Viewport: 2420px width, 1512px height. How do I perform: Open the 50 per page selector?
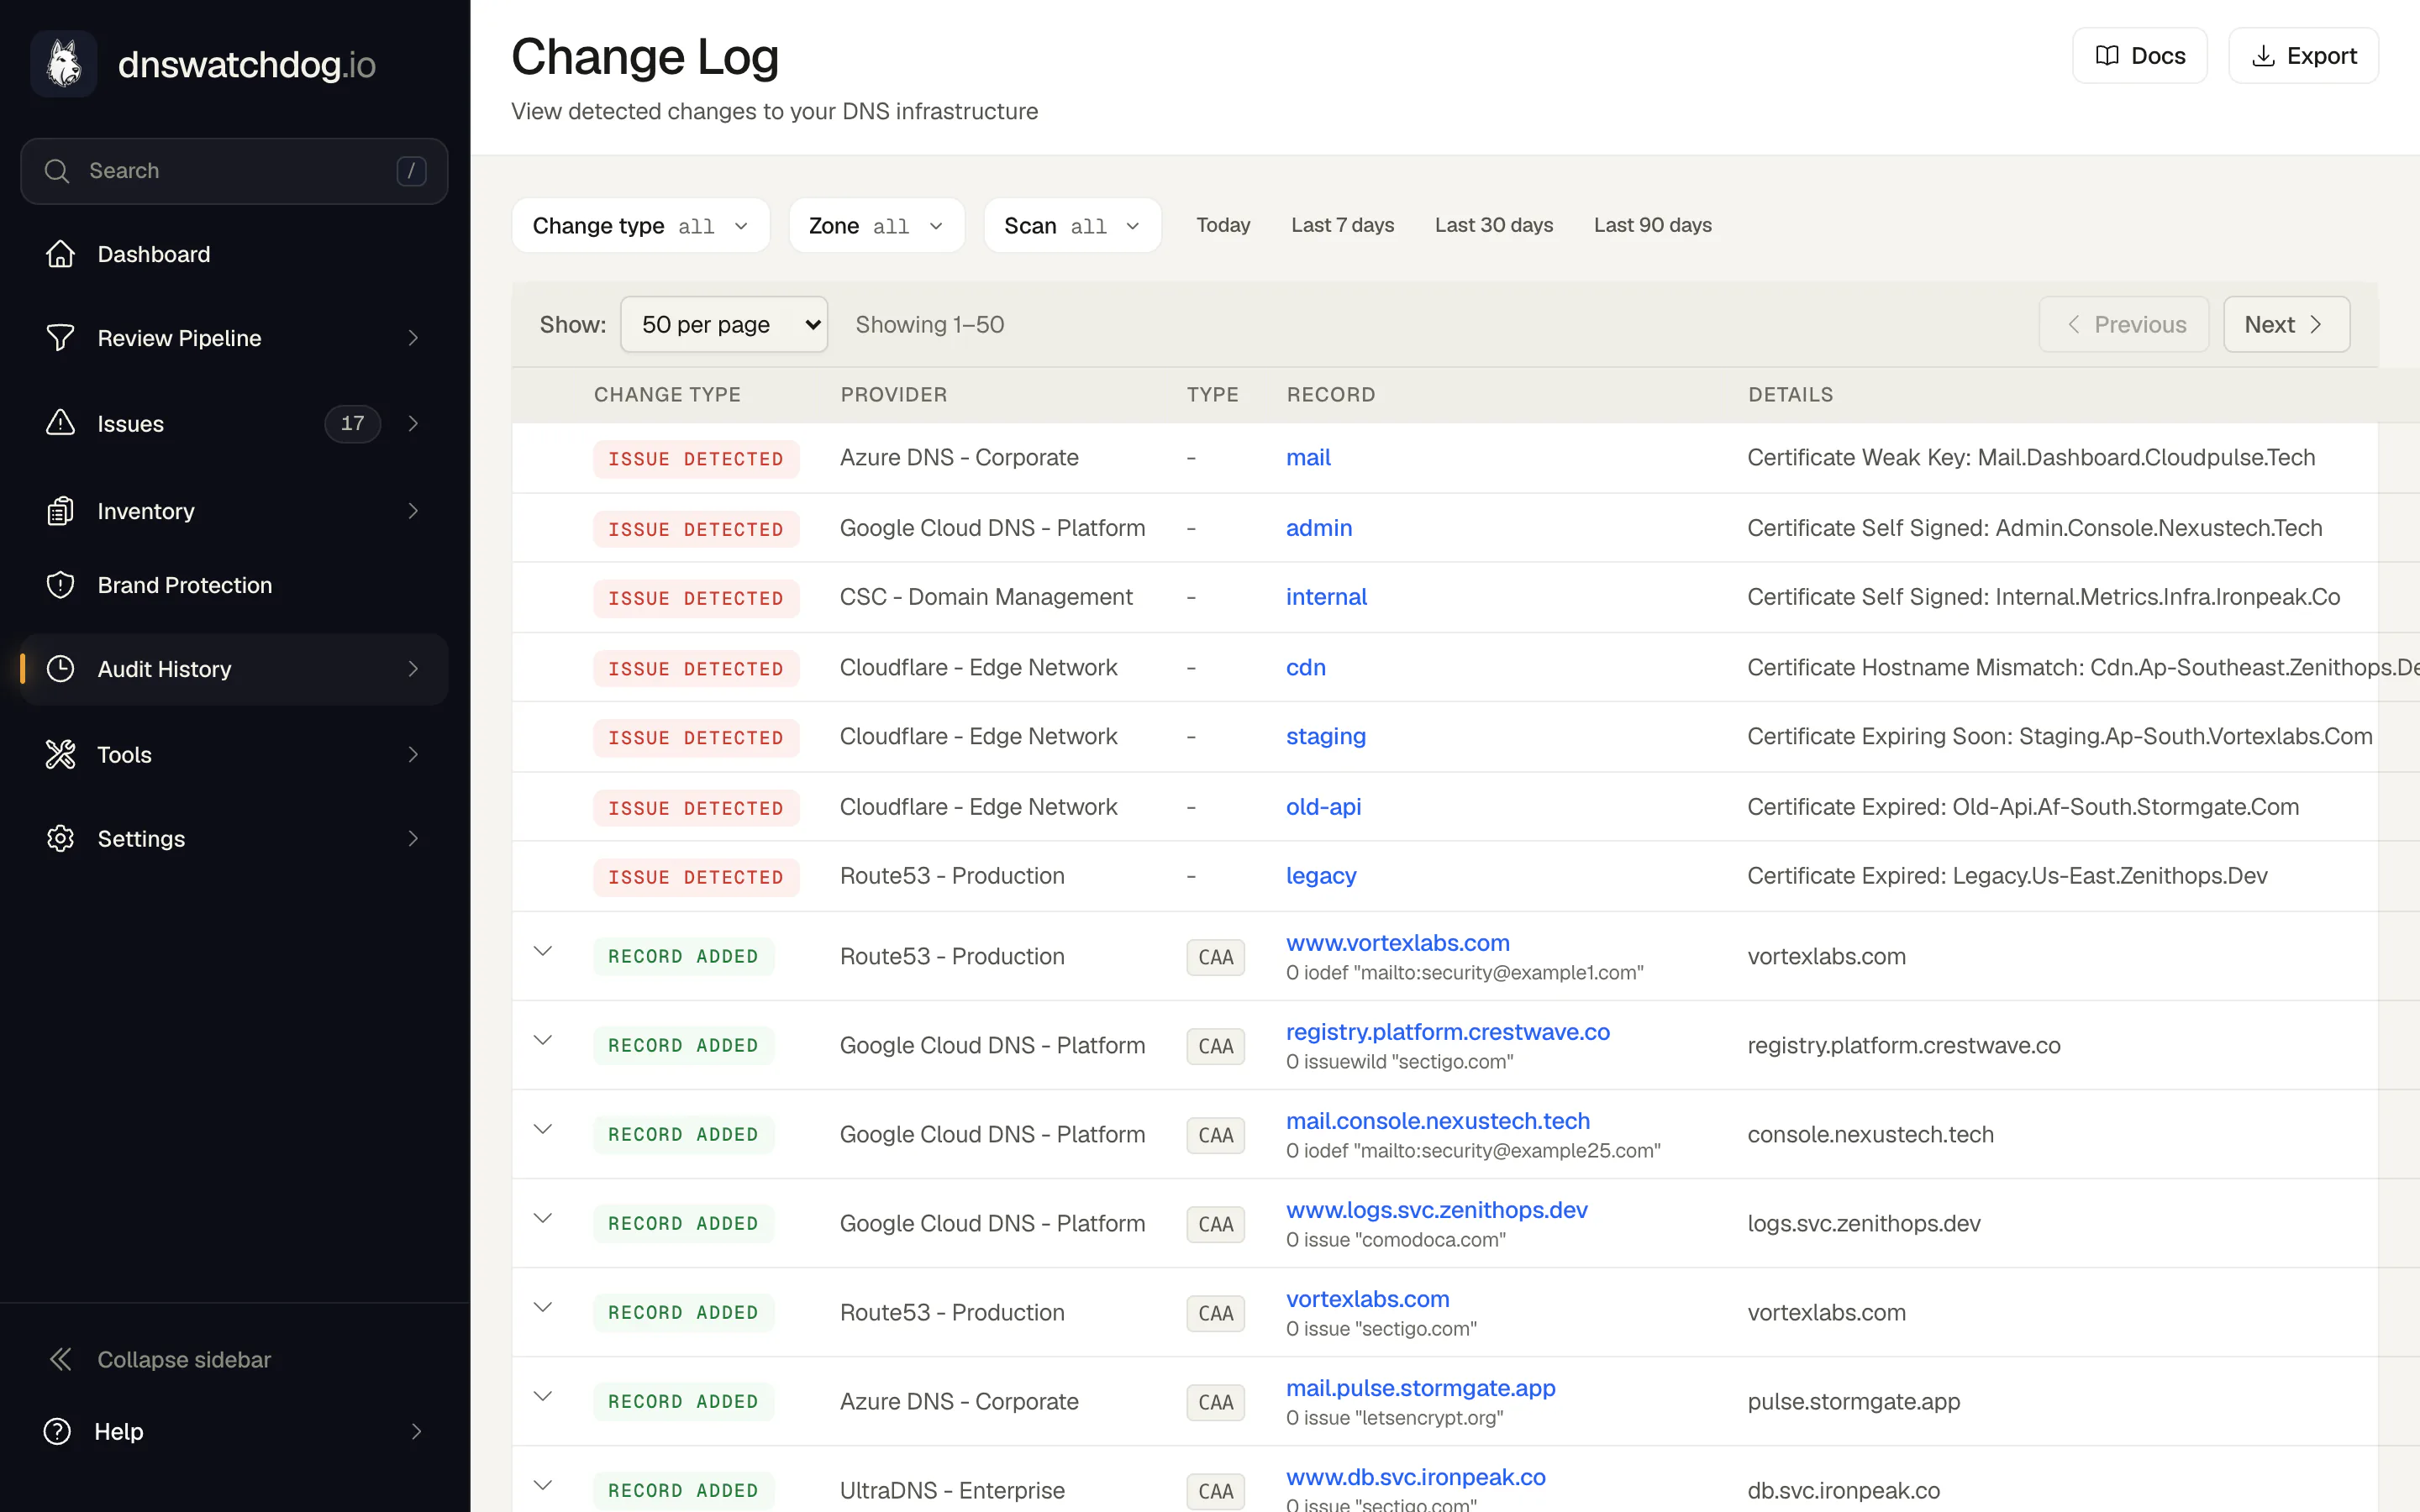coord(724,324)
